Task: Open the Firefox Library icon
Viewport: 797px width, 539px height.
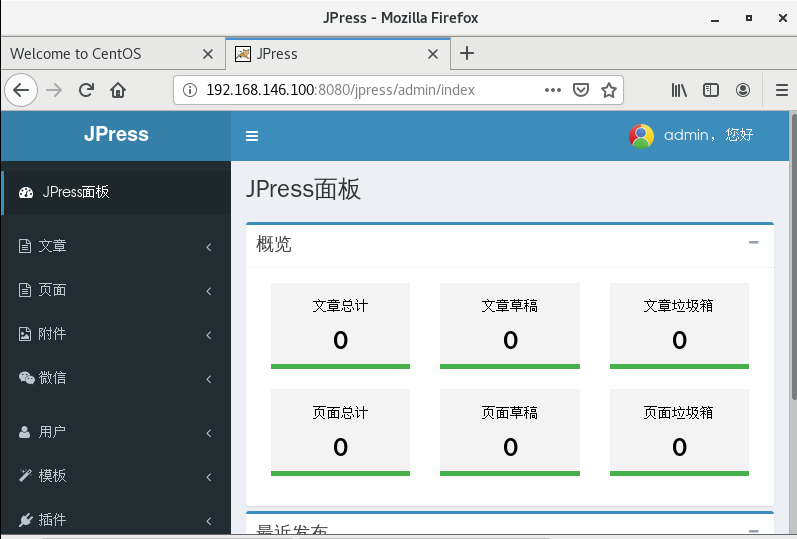Action: pos(679,90)
